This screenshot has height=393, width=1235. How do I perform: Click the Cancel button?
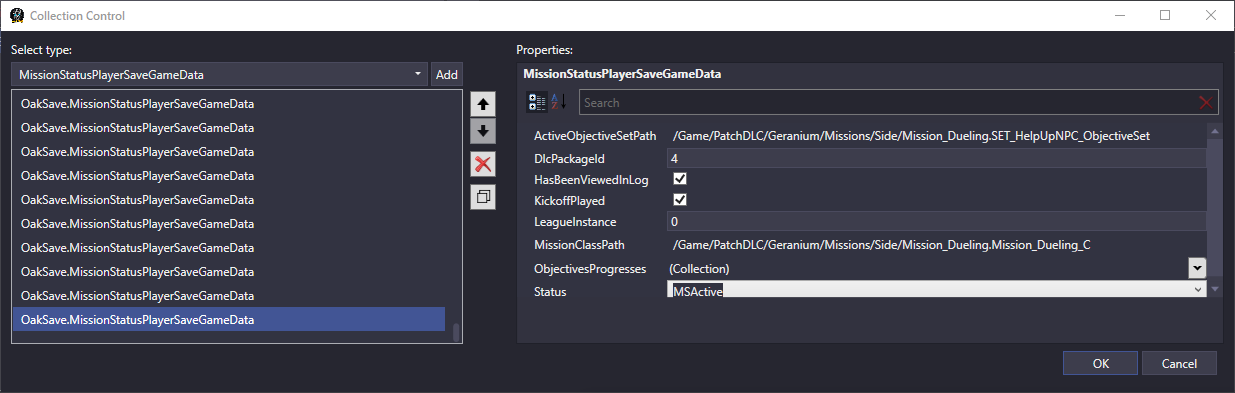coord(1179,363)
